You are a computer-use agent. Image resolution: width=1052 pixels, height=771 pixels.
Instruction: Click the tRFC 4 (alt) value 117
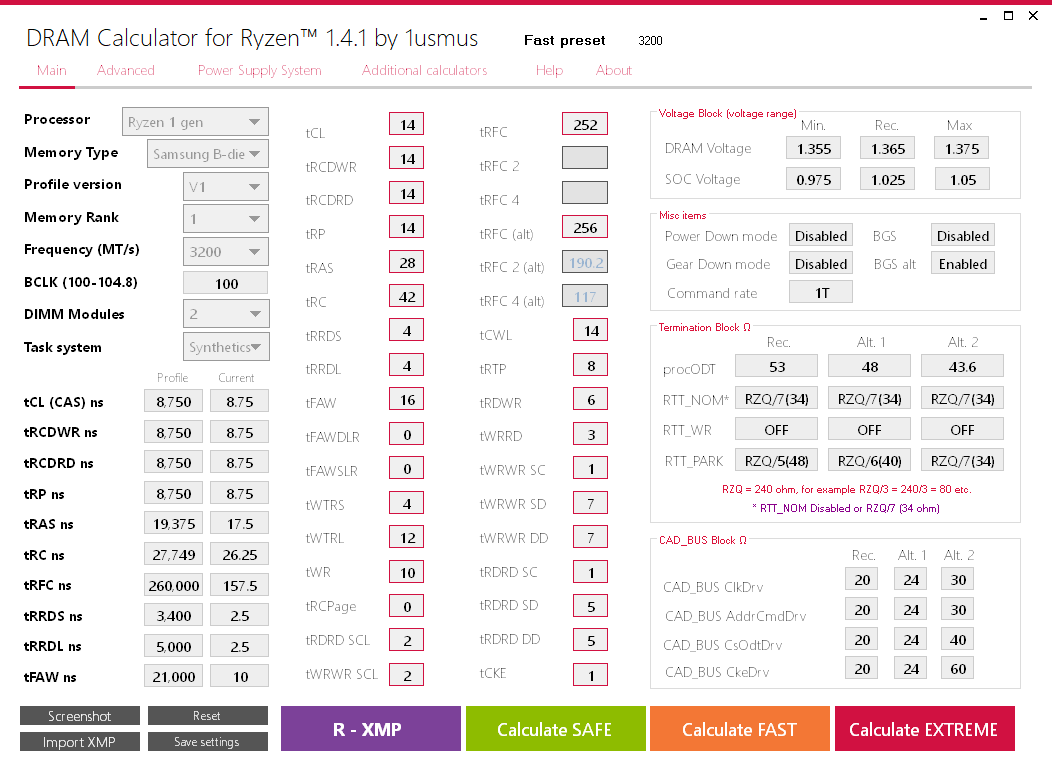pos(585,296)
